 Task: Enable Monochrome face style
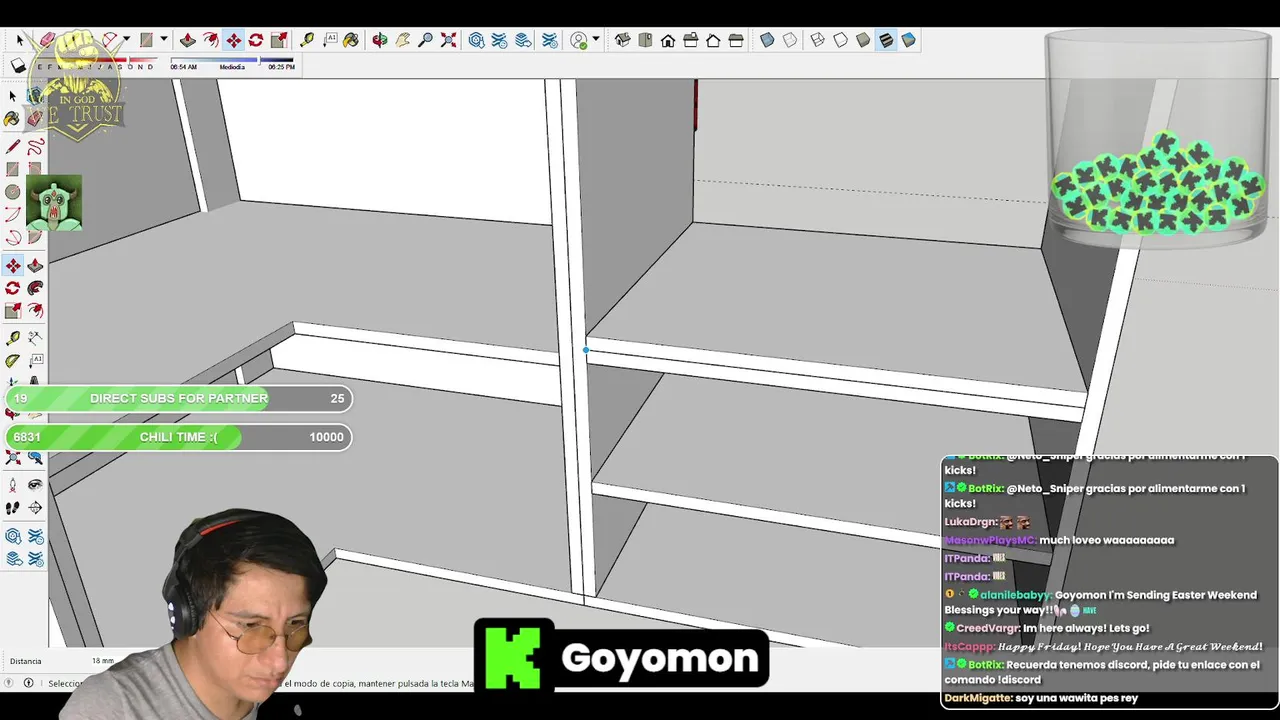point(908,40)
